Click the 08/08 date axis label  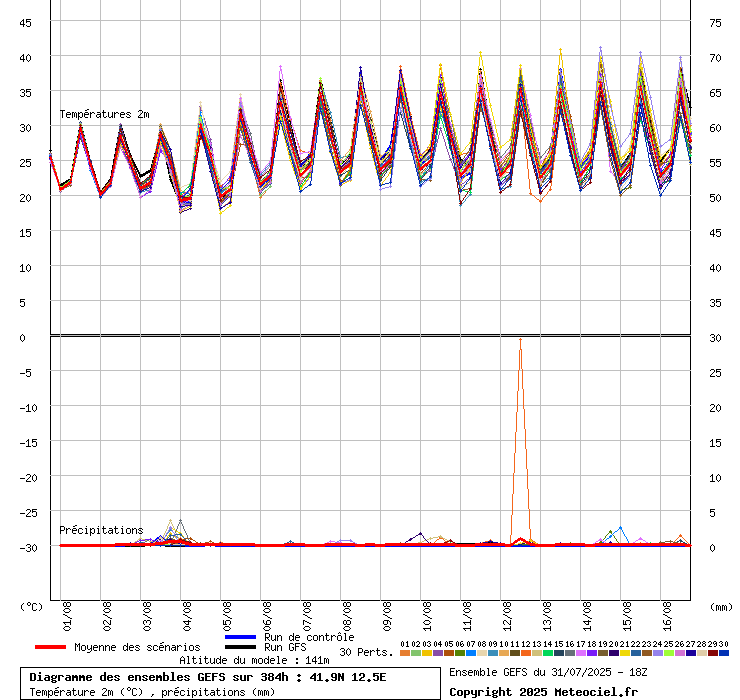point(347,616)
